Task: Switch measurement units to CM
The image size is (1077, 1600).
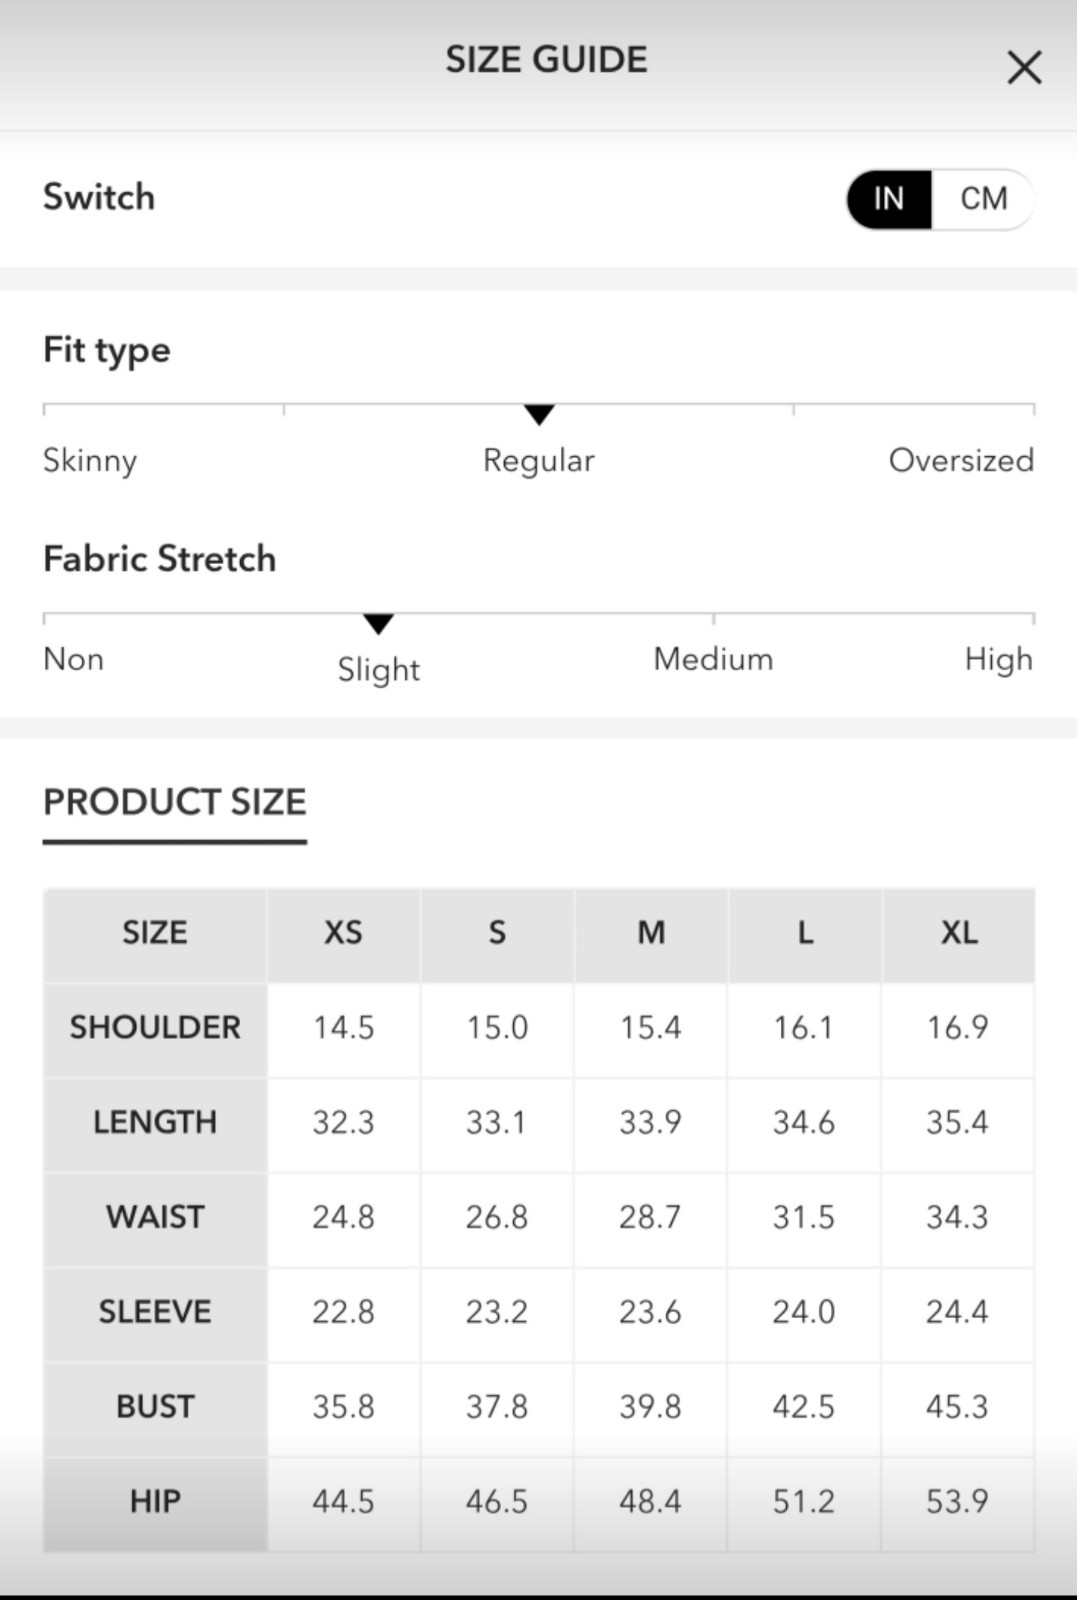Action: 984,199
